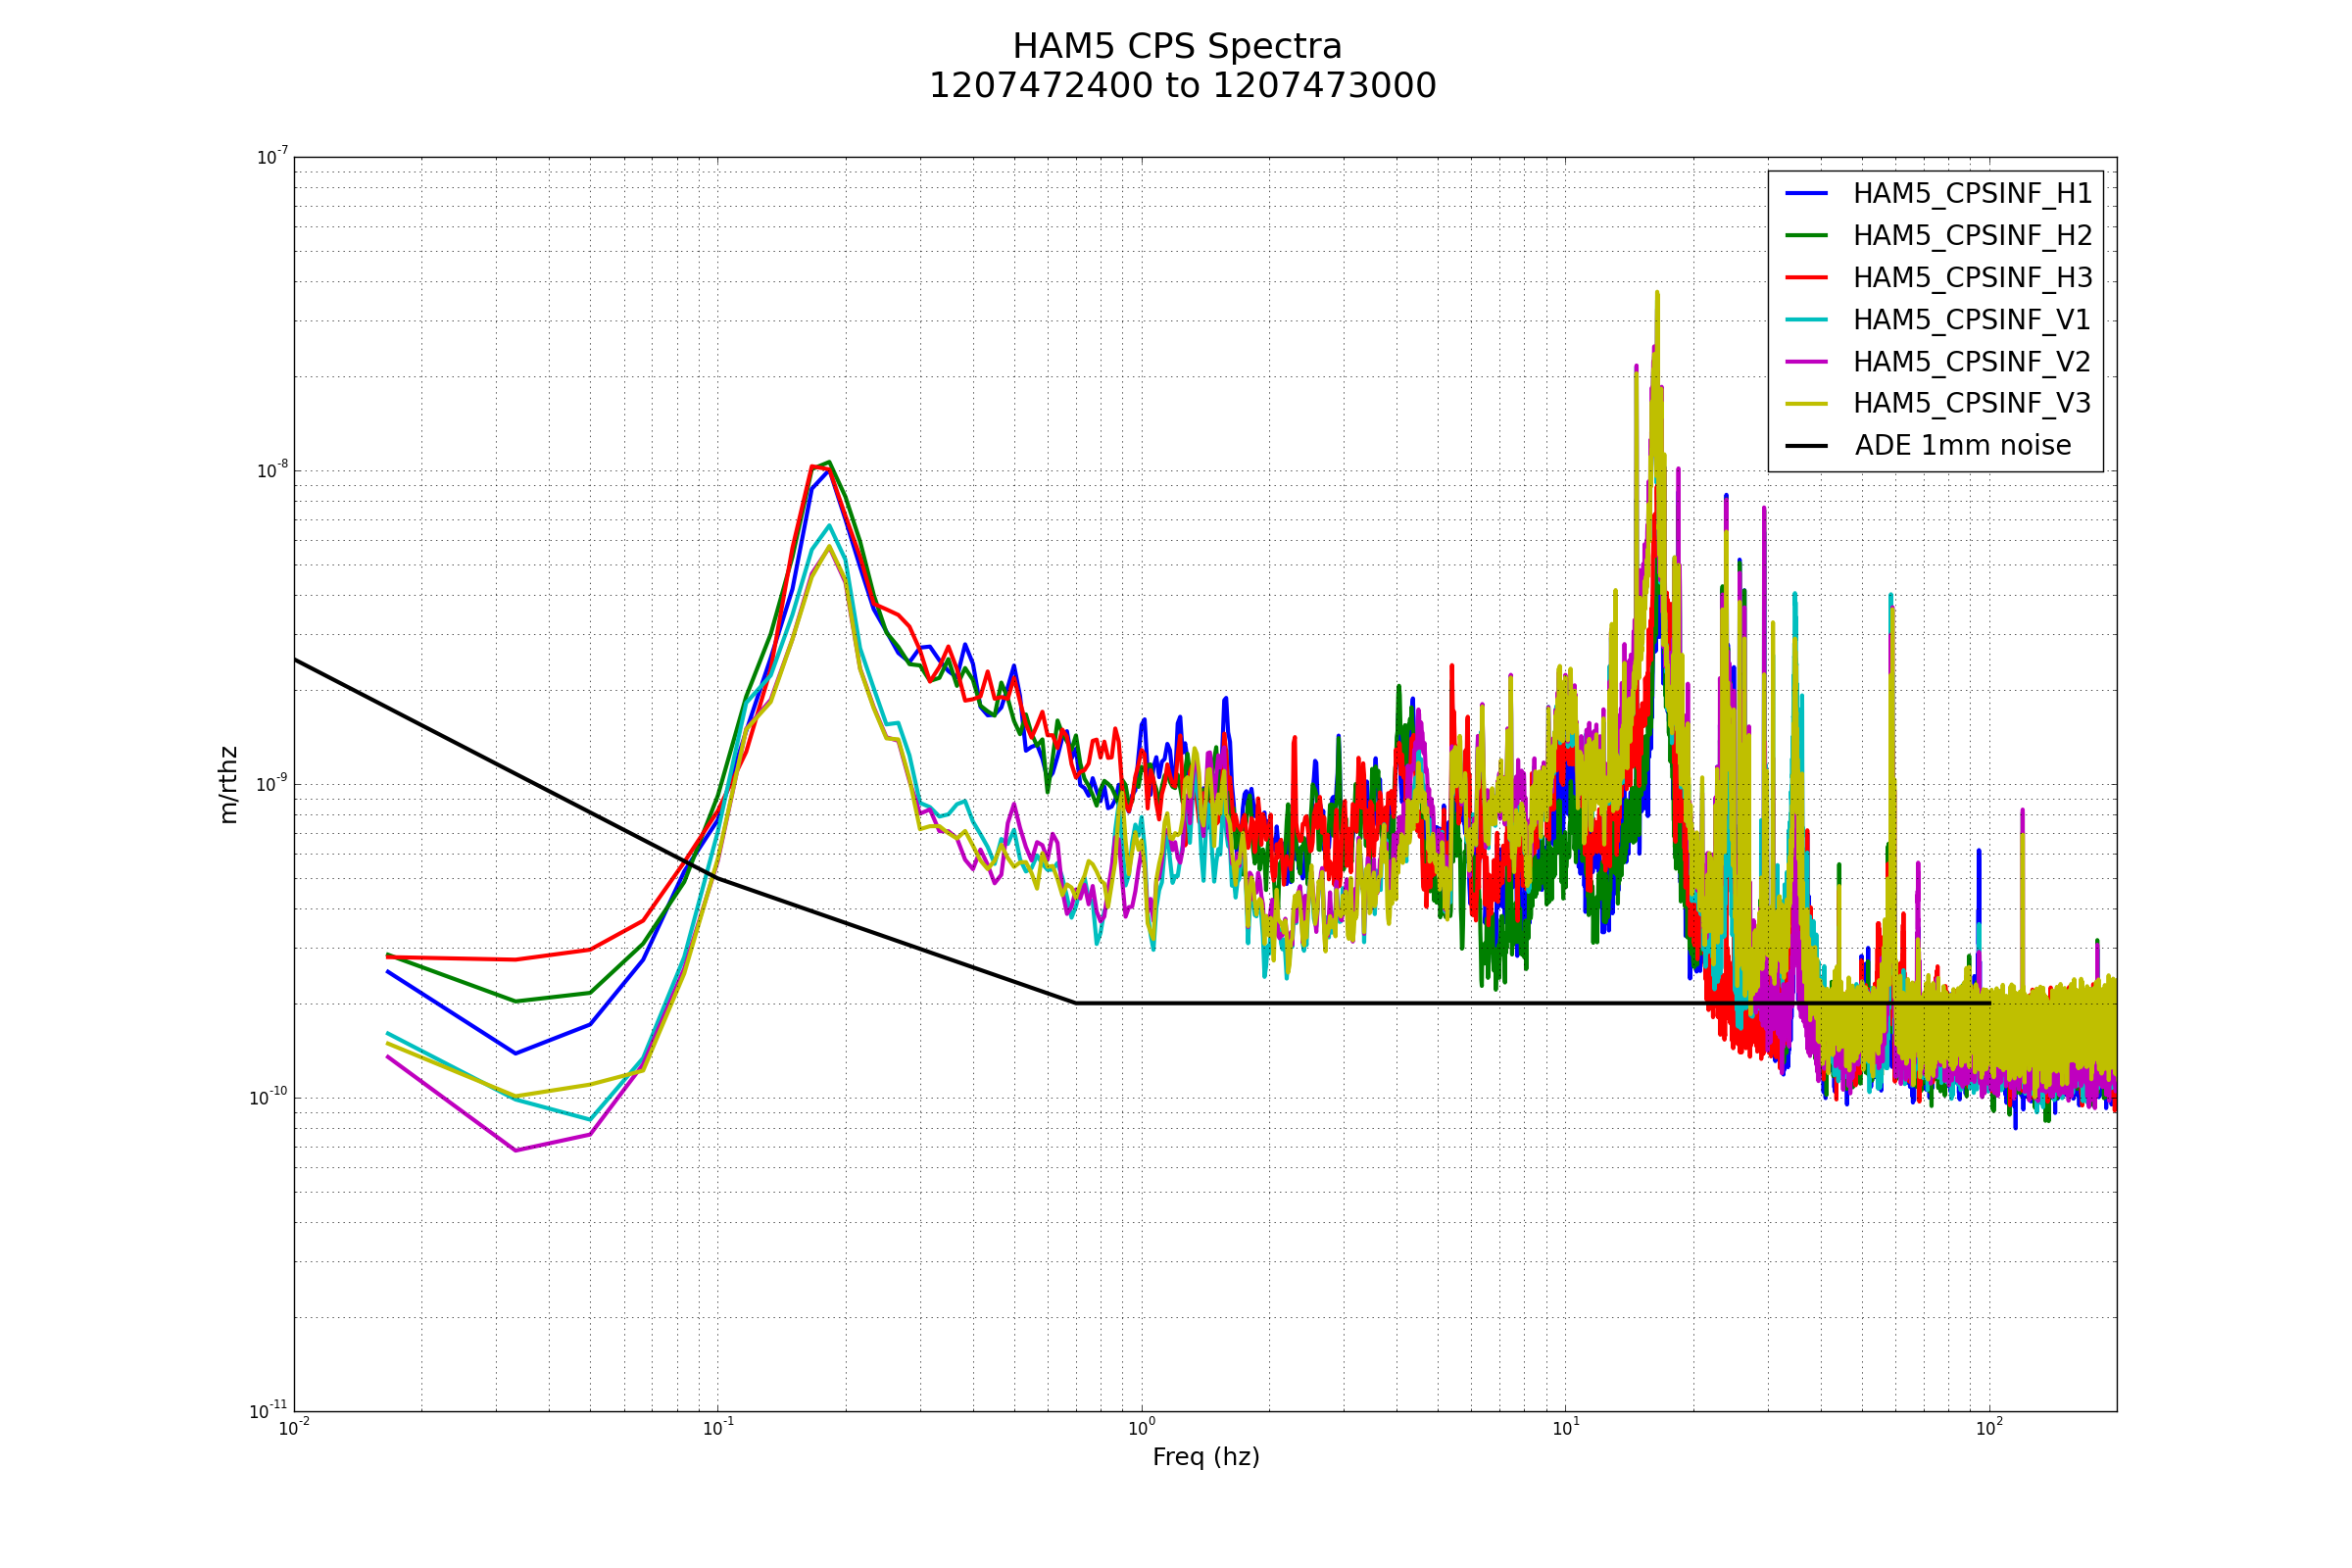
Task: Select the HAM5_CPSINF_V3 legend label text
Action: 1972,404
